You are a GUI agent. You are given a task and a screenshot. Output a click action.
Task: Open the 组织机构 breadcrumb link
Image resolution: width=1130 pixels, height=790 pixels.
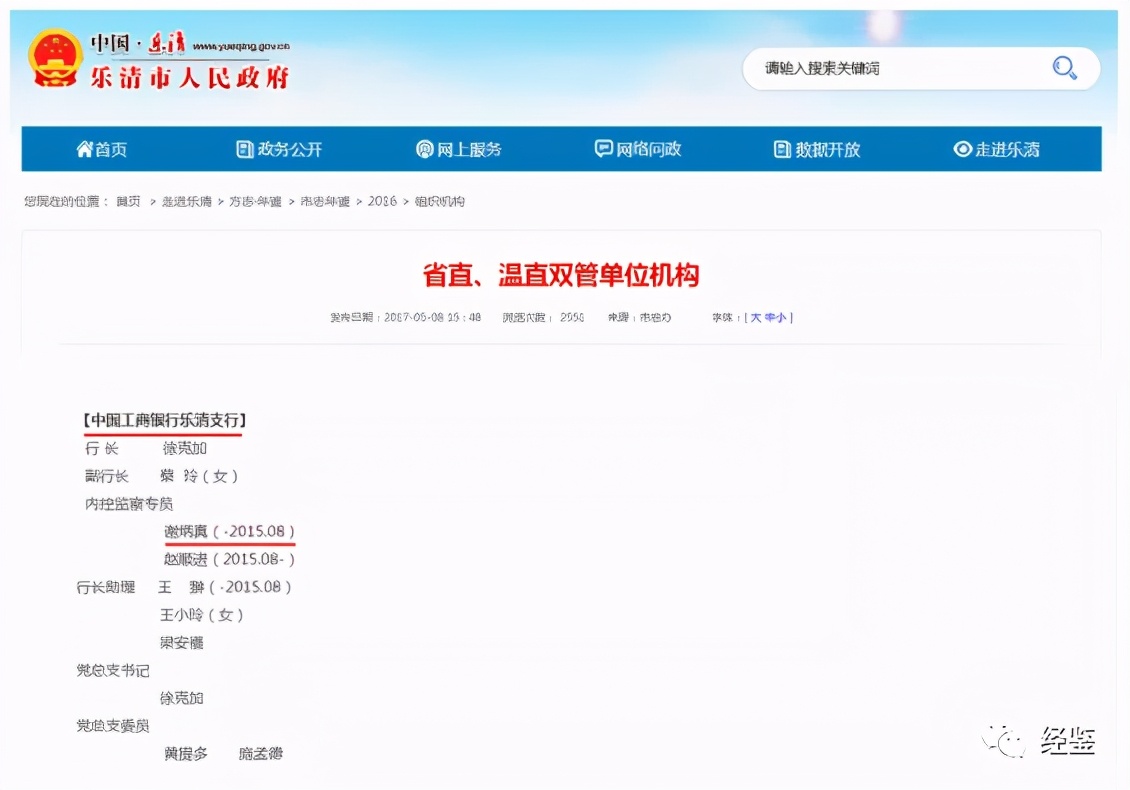click(x=441, y=201)
